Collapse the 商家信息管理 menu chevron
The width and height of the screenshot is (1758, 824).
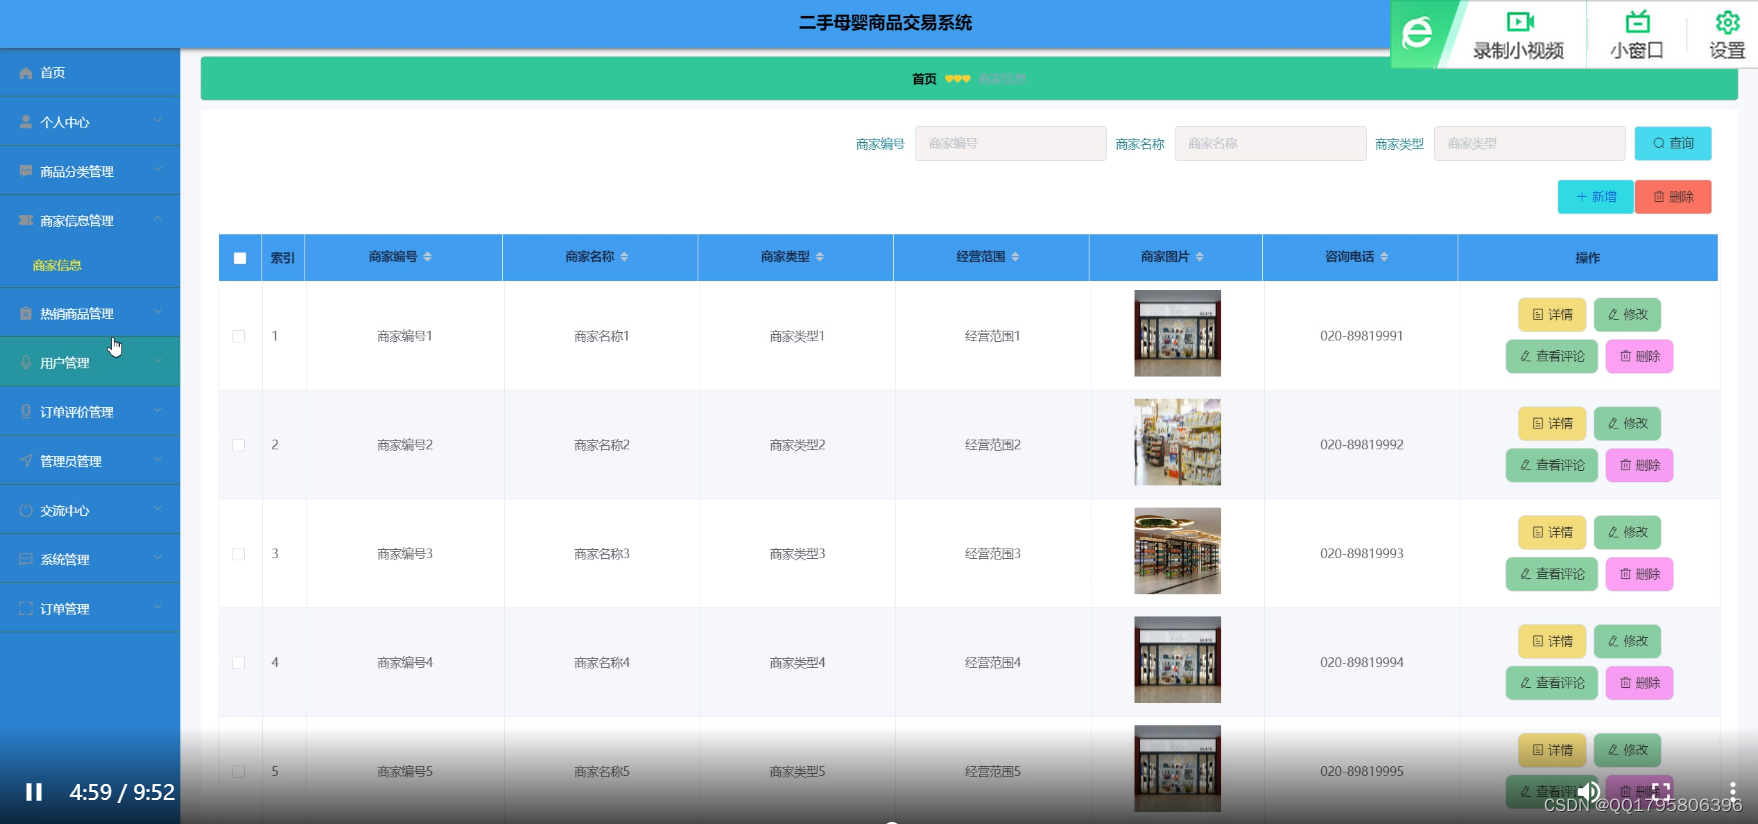click(158, 219)
